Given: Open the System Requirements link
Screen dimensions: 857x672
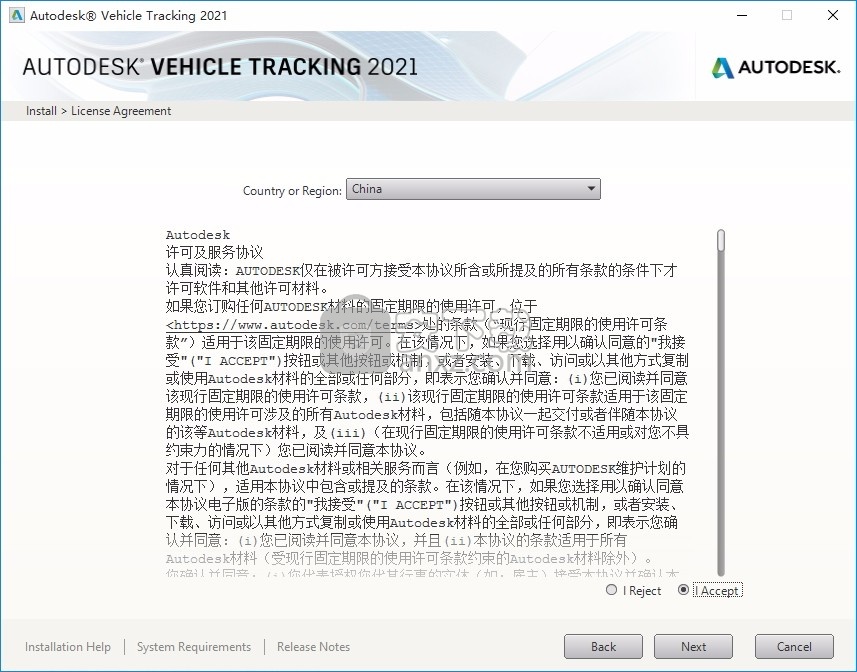Looking at the screenshot, I should click(194, 647).
